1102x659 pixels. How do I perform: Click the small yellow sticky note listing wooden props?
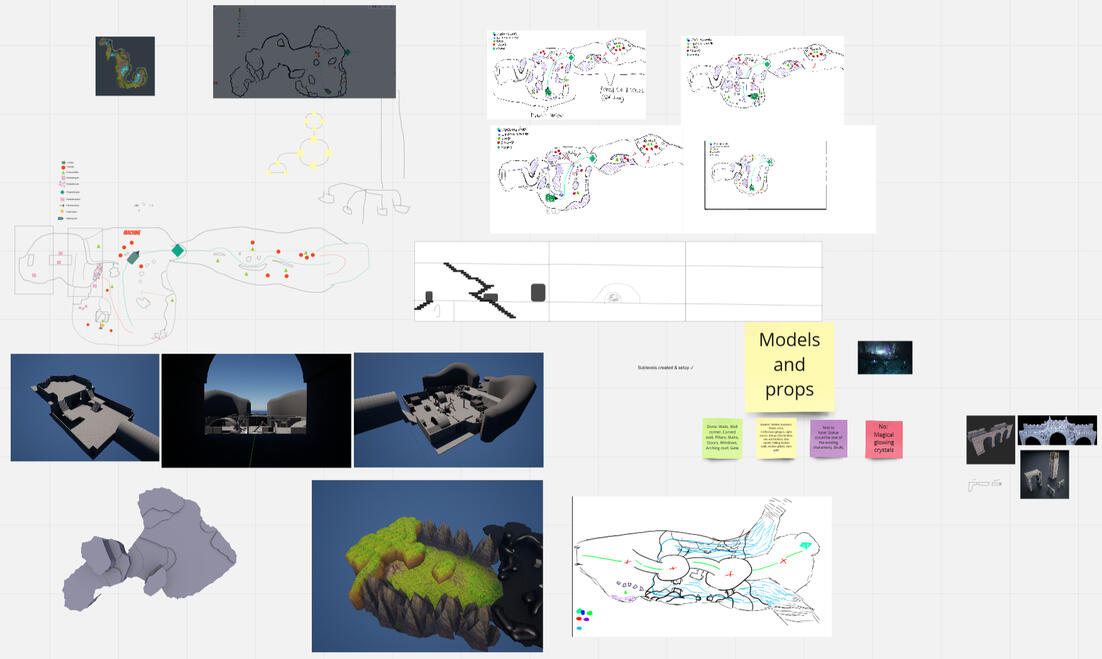click(x=774, y=439)
